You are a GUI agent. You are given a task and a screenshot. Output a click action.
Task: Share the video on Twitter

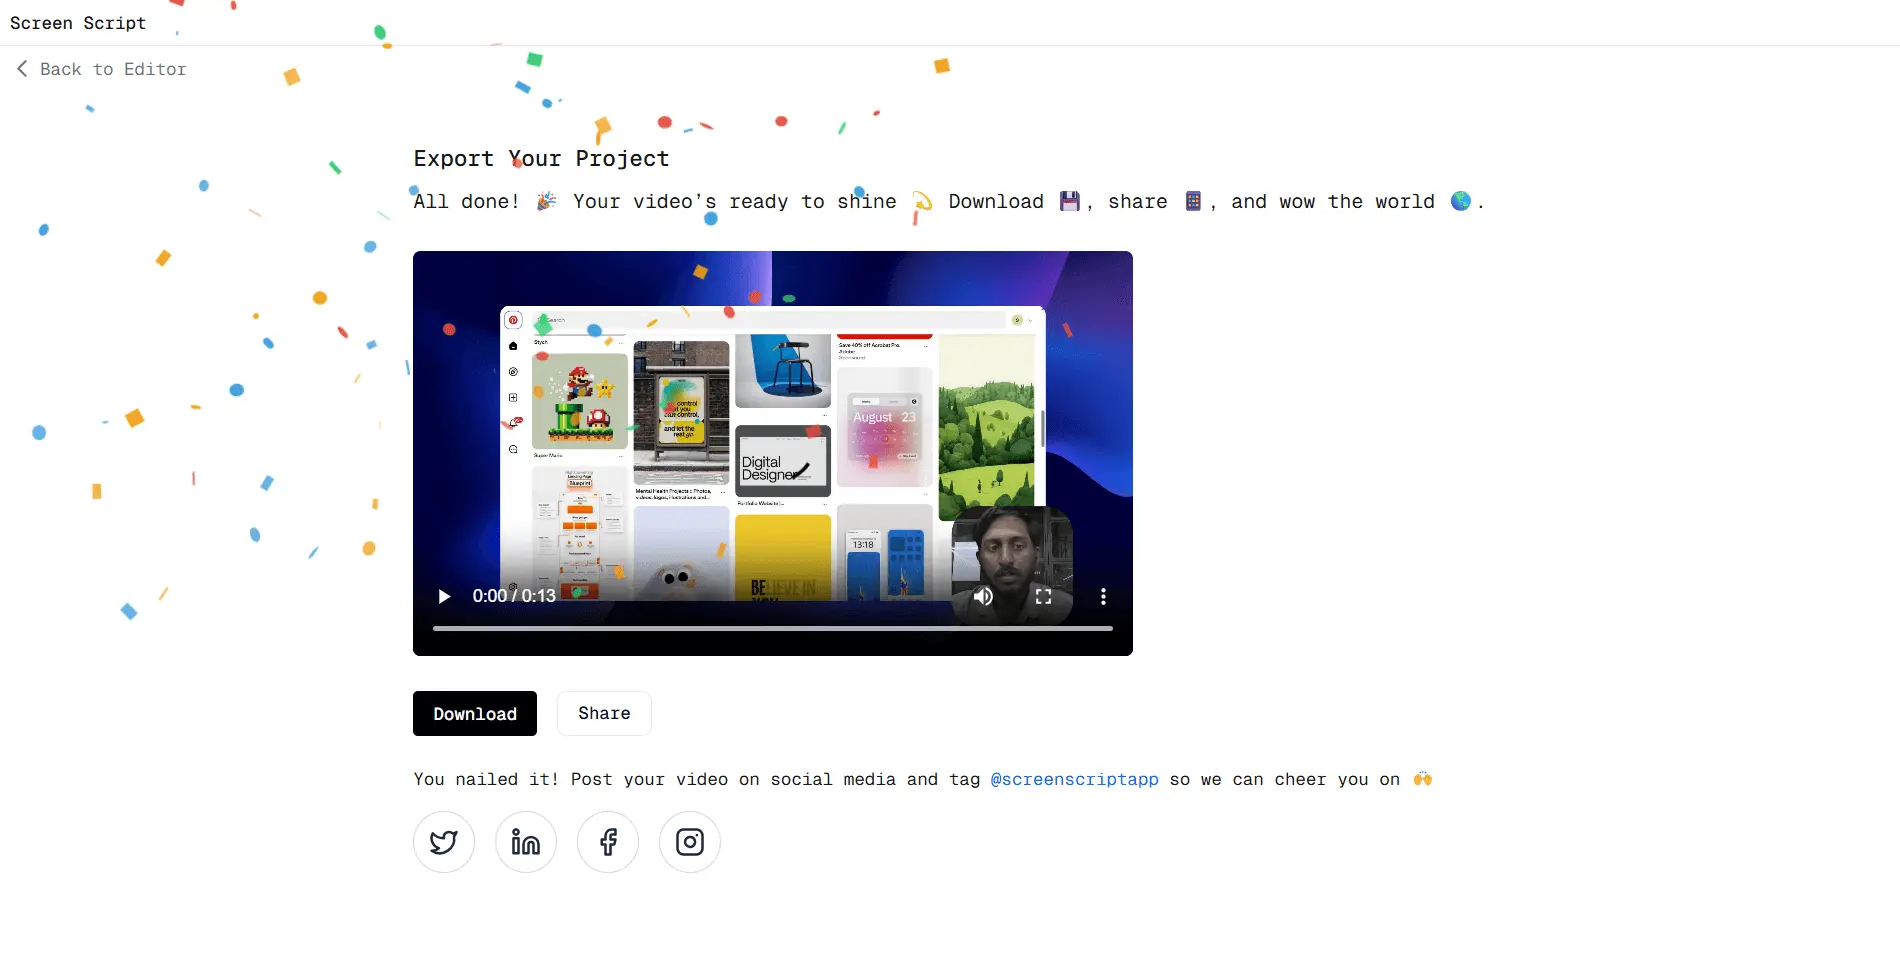point(443,842)
